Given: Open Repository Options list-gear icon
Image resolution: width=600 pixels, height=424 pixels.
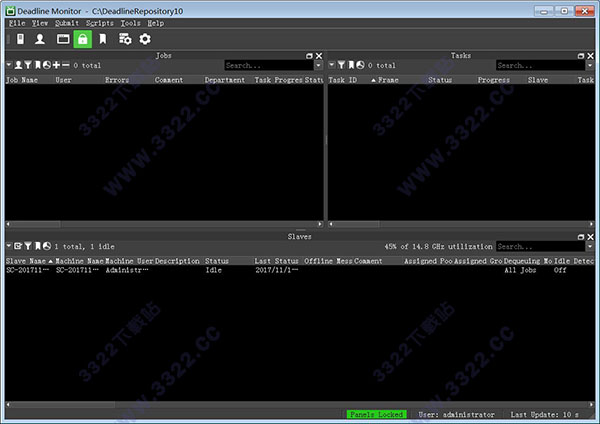Looking at the screenshot, I should 125,39.
